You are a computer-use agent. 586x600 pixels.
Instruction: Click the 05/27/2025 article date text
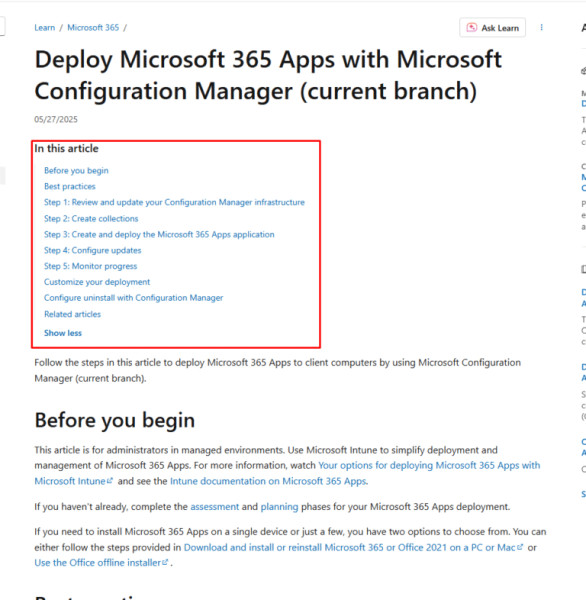click(x=56, y=119)
